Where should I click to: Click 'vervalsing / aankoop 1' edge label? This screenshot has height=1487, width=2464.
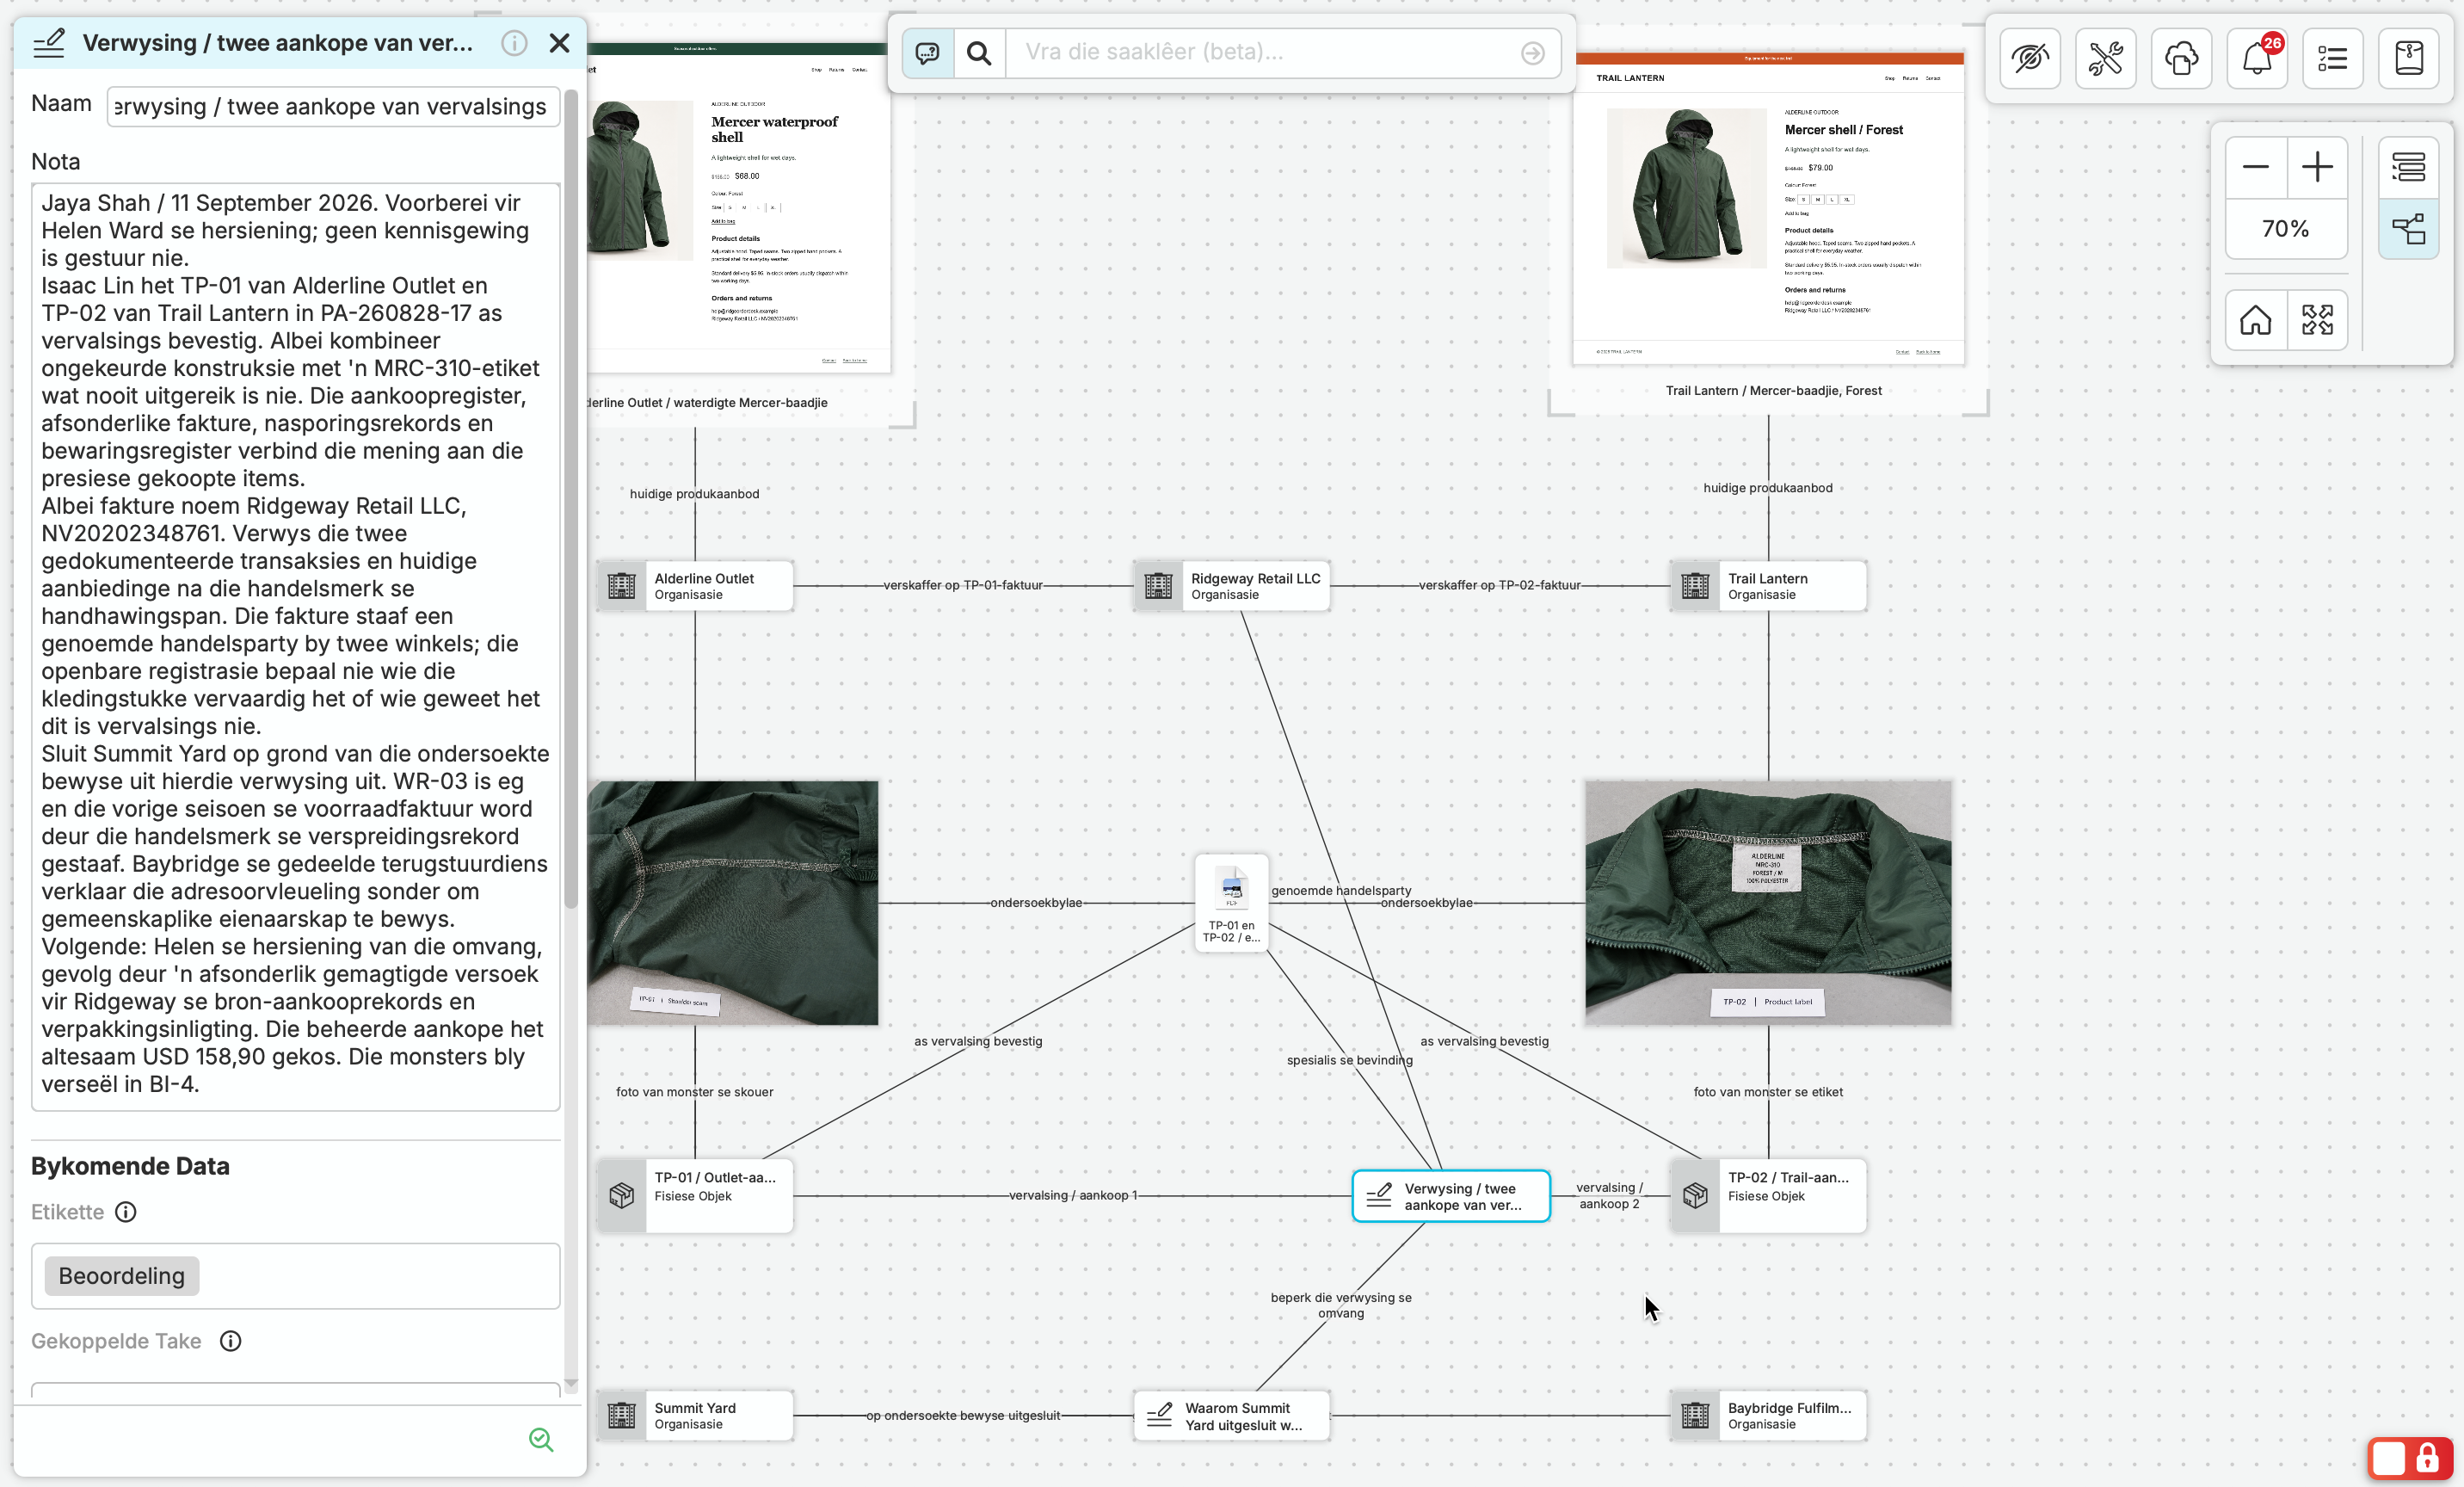click(1073, 1195)
